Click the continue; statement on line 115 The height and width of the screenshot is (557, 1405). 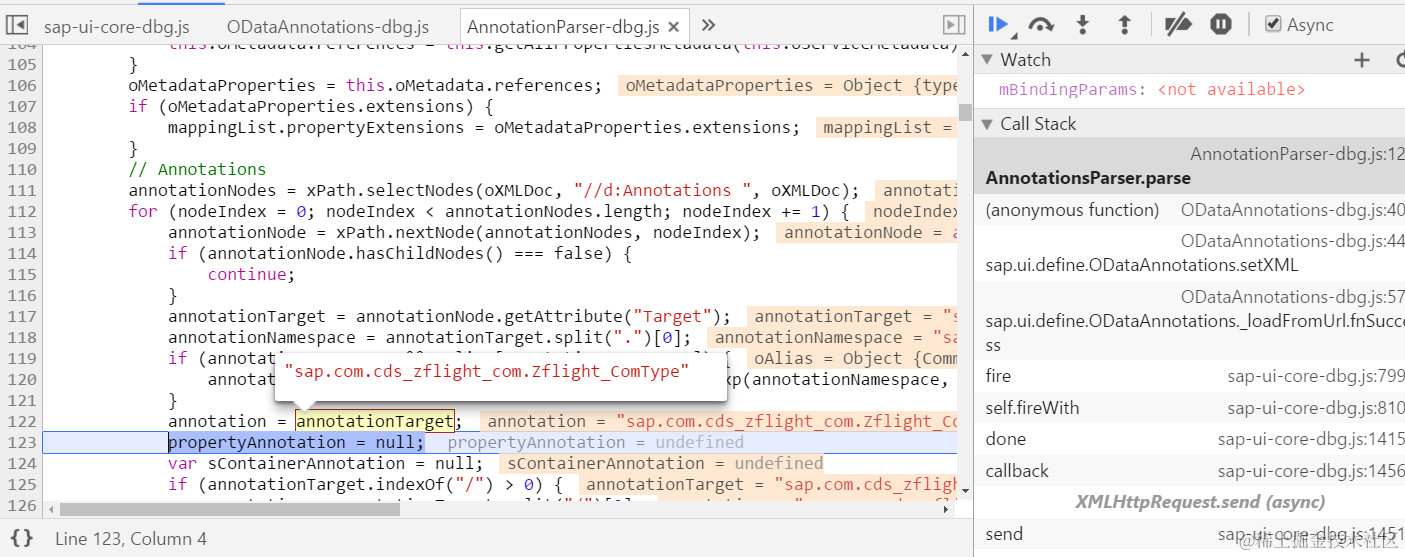click(x=251, y=274)
